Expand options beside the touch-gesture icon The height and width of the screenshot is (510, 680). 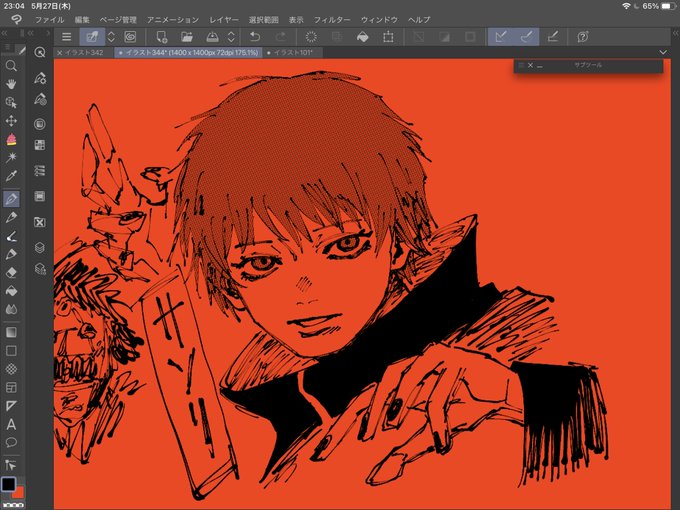click(x=111, y=37)
